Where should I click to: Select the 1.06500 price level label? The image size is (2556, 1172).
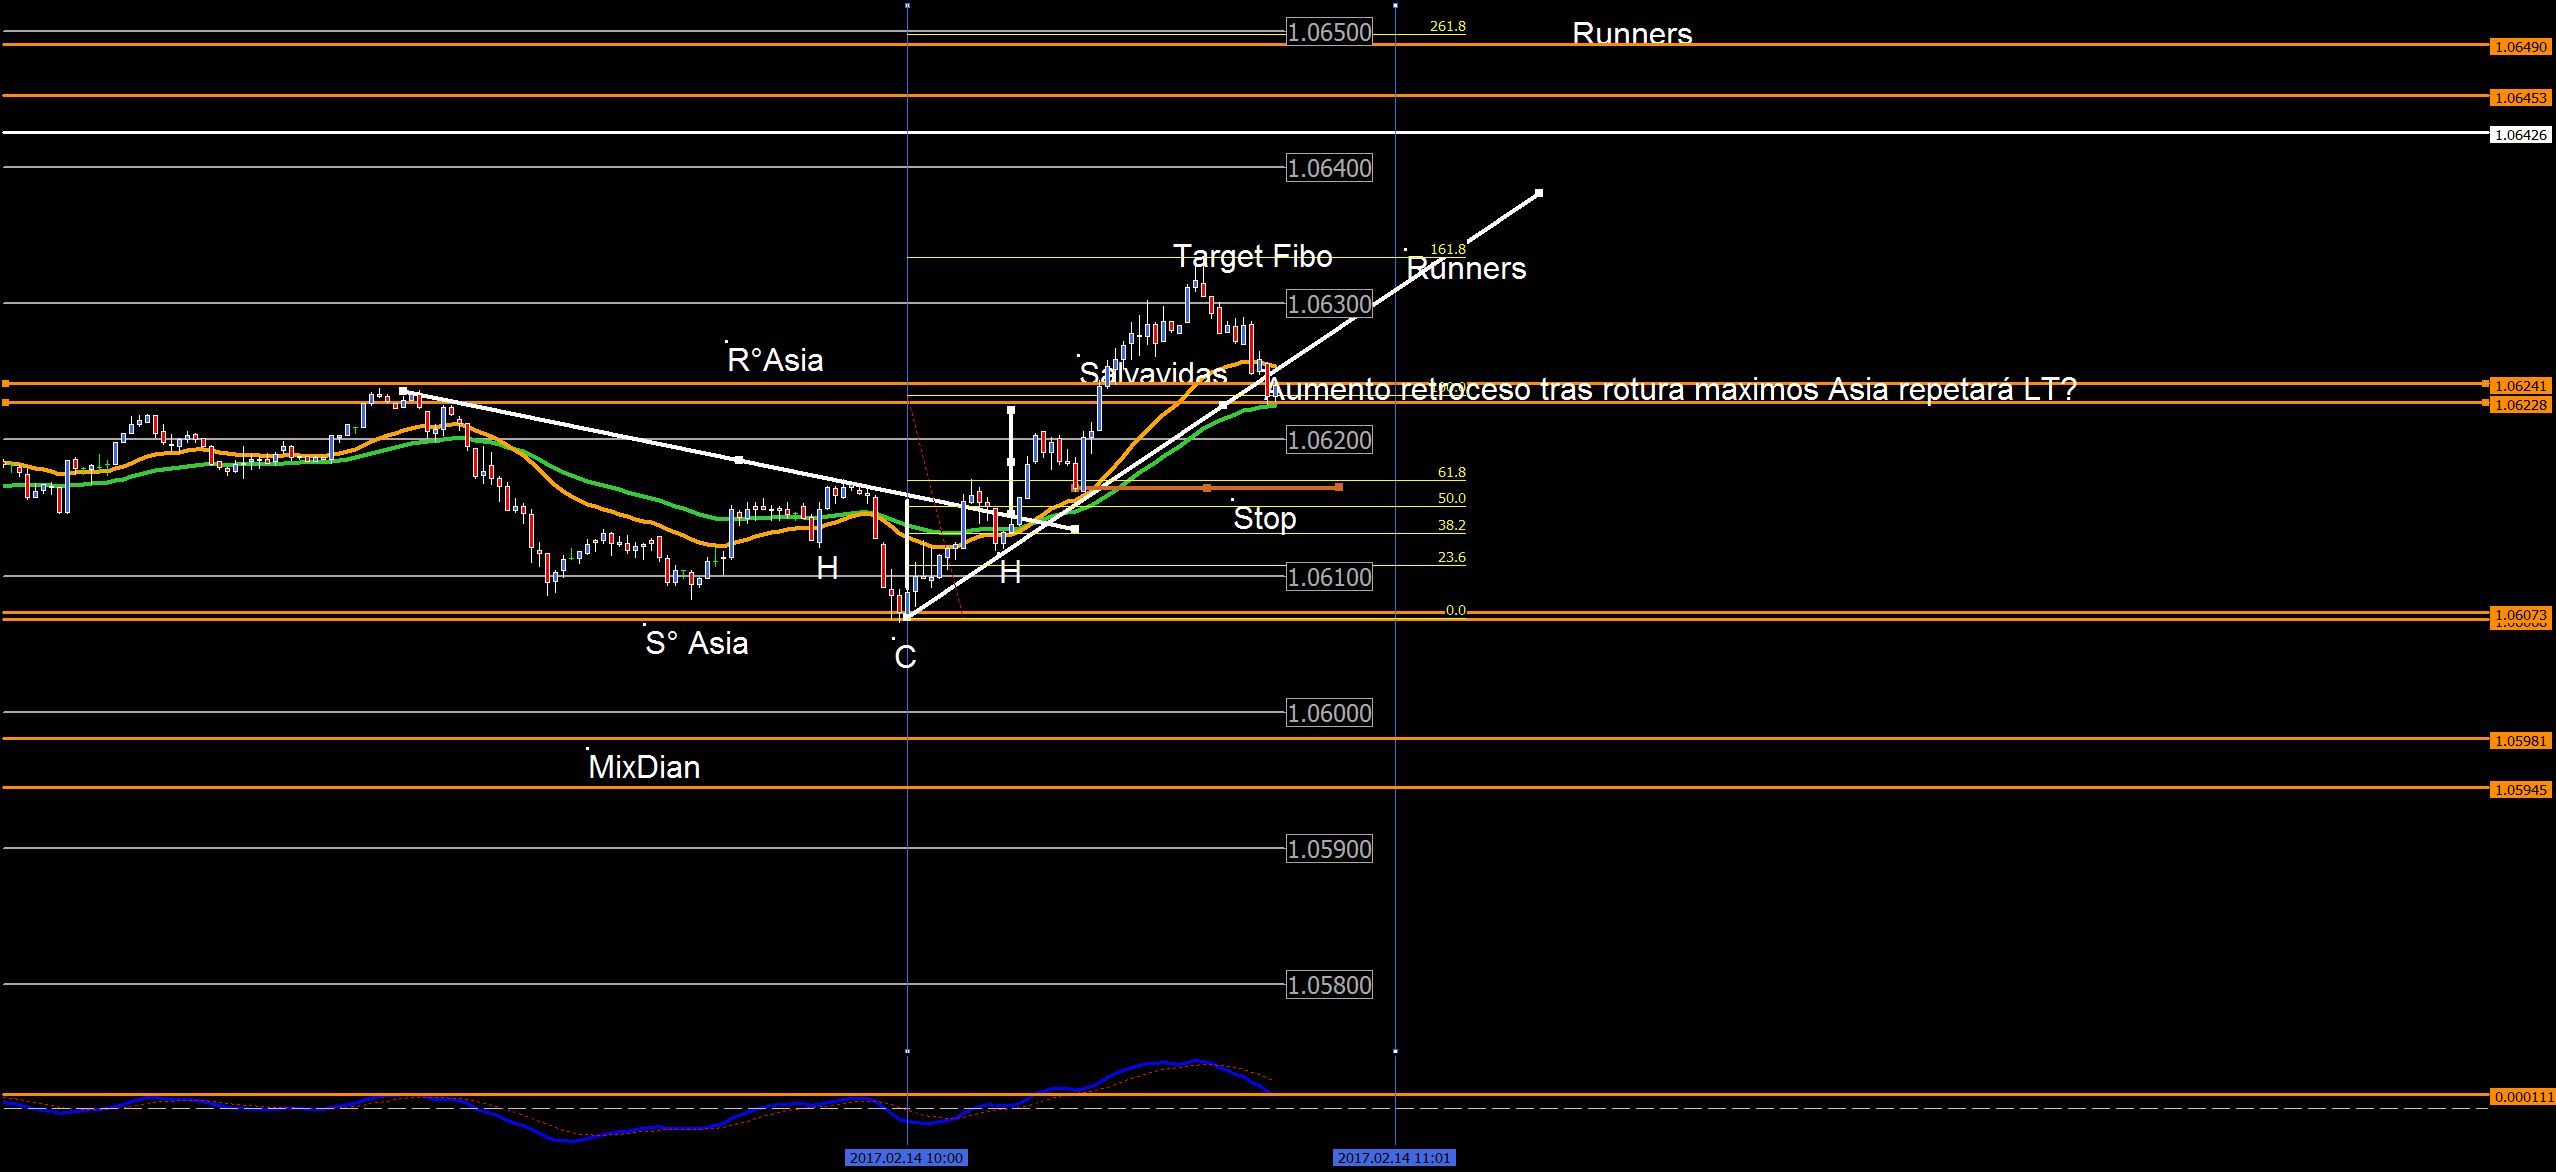point(1329,32)
